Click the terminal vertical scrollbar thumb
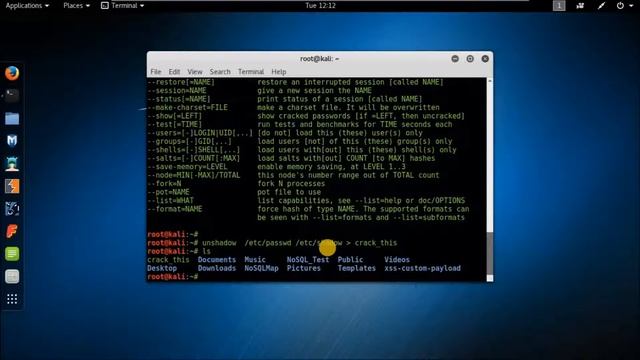 [490, 253]
